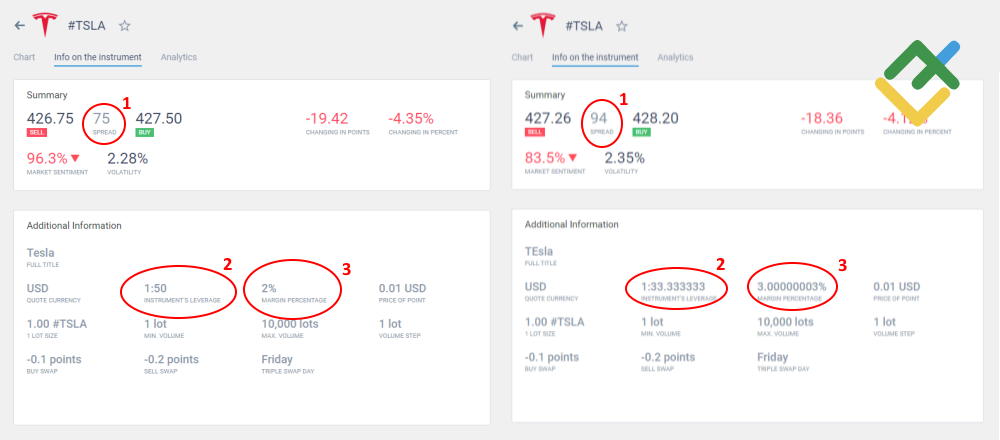Click the Tesla logo in the right panel
1000x440 pixels.
point(543,24)
